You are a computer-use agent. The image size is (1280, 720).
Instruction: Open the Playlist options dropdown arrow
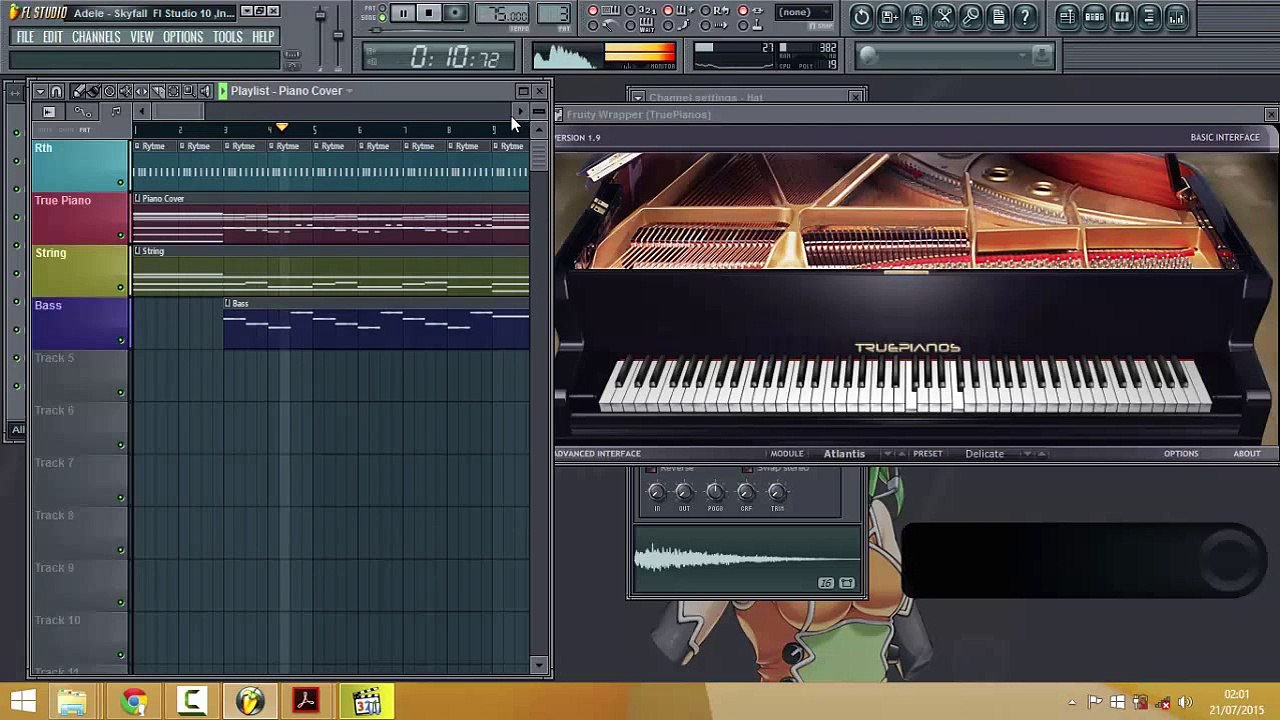tap(40, 91)
